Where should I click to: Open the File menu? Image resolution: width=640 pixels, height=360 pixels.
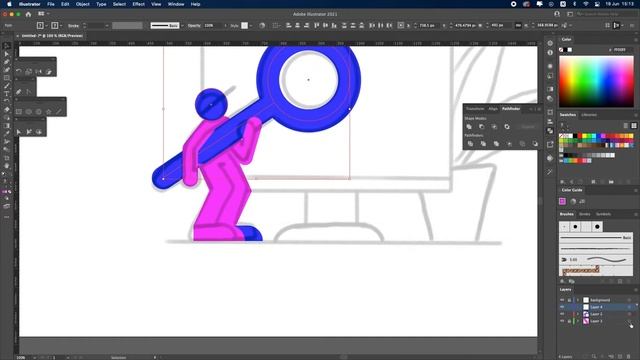coord(51,4)
